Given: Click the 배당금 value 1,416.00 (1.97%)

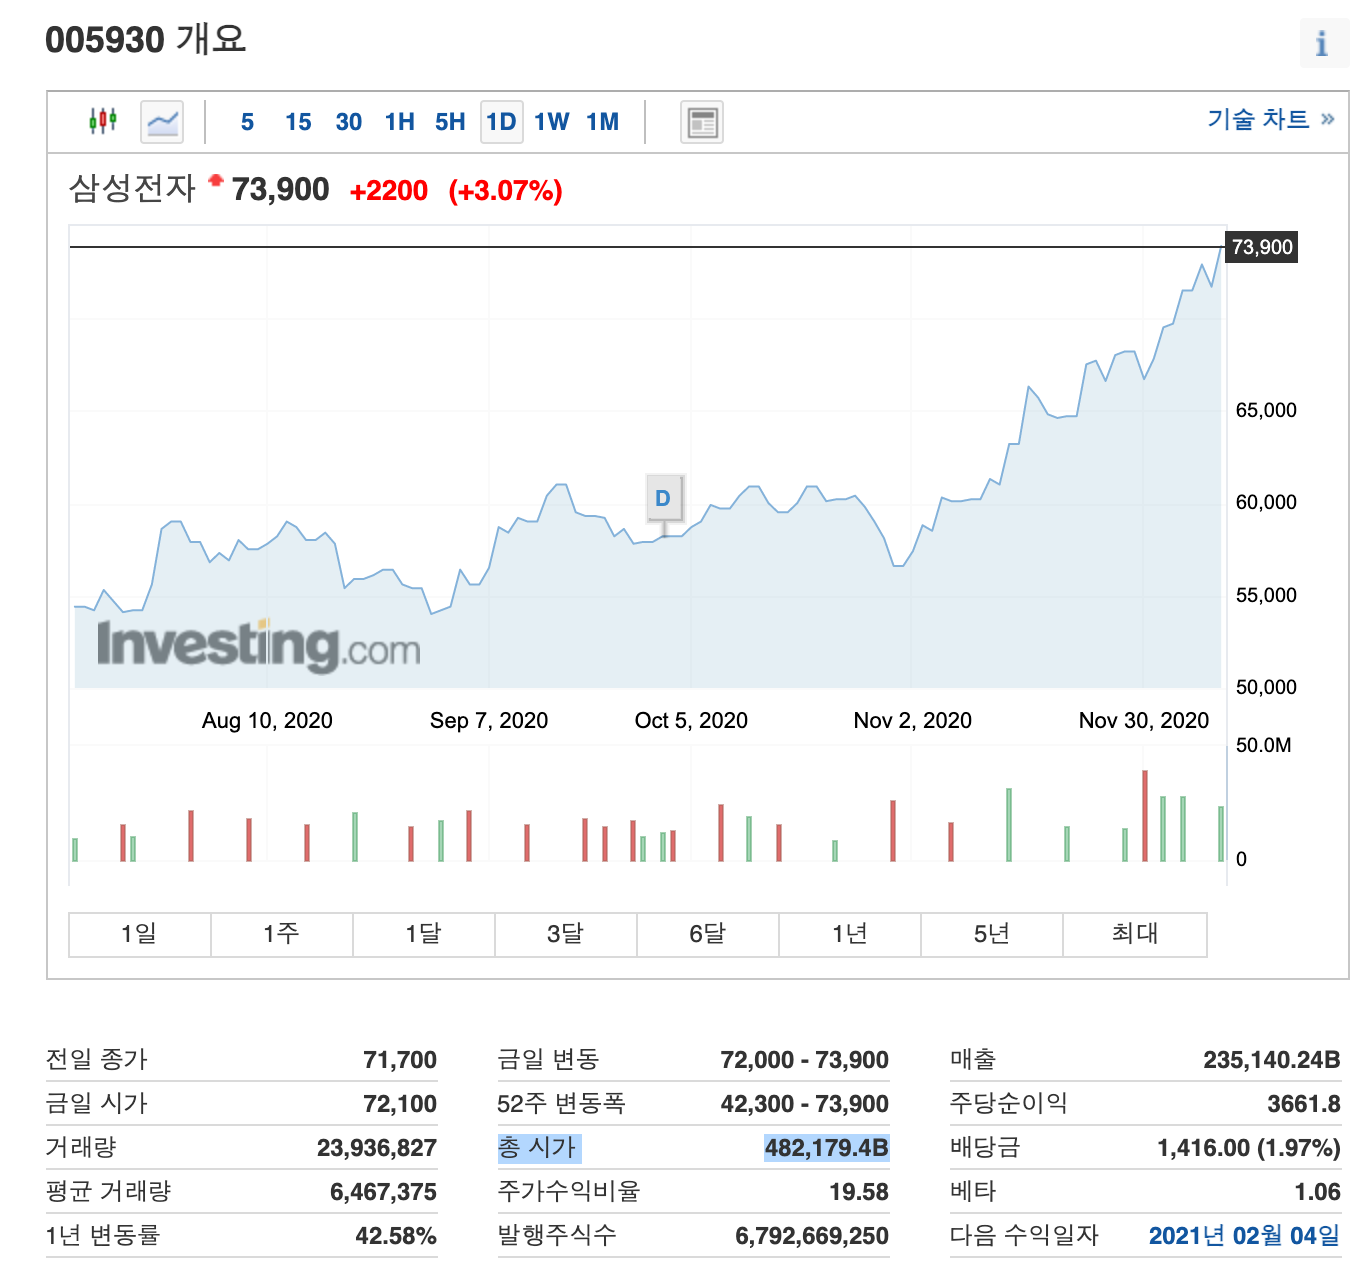Looking at the screenshot, I should (1249, 1148).
